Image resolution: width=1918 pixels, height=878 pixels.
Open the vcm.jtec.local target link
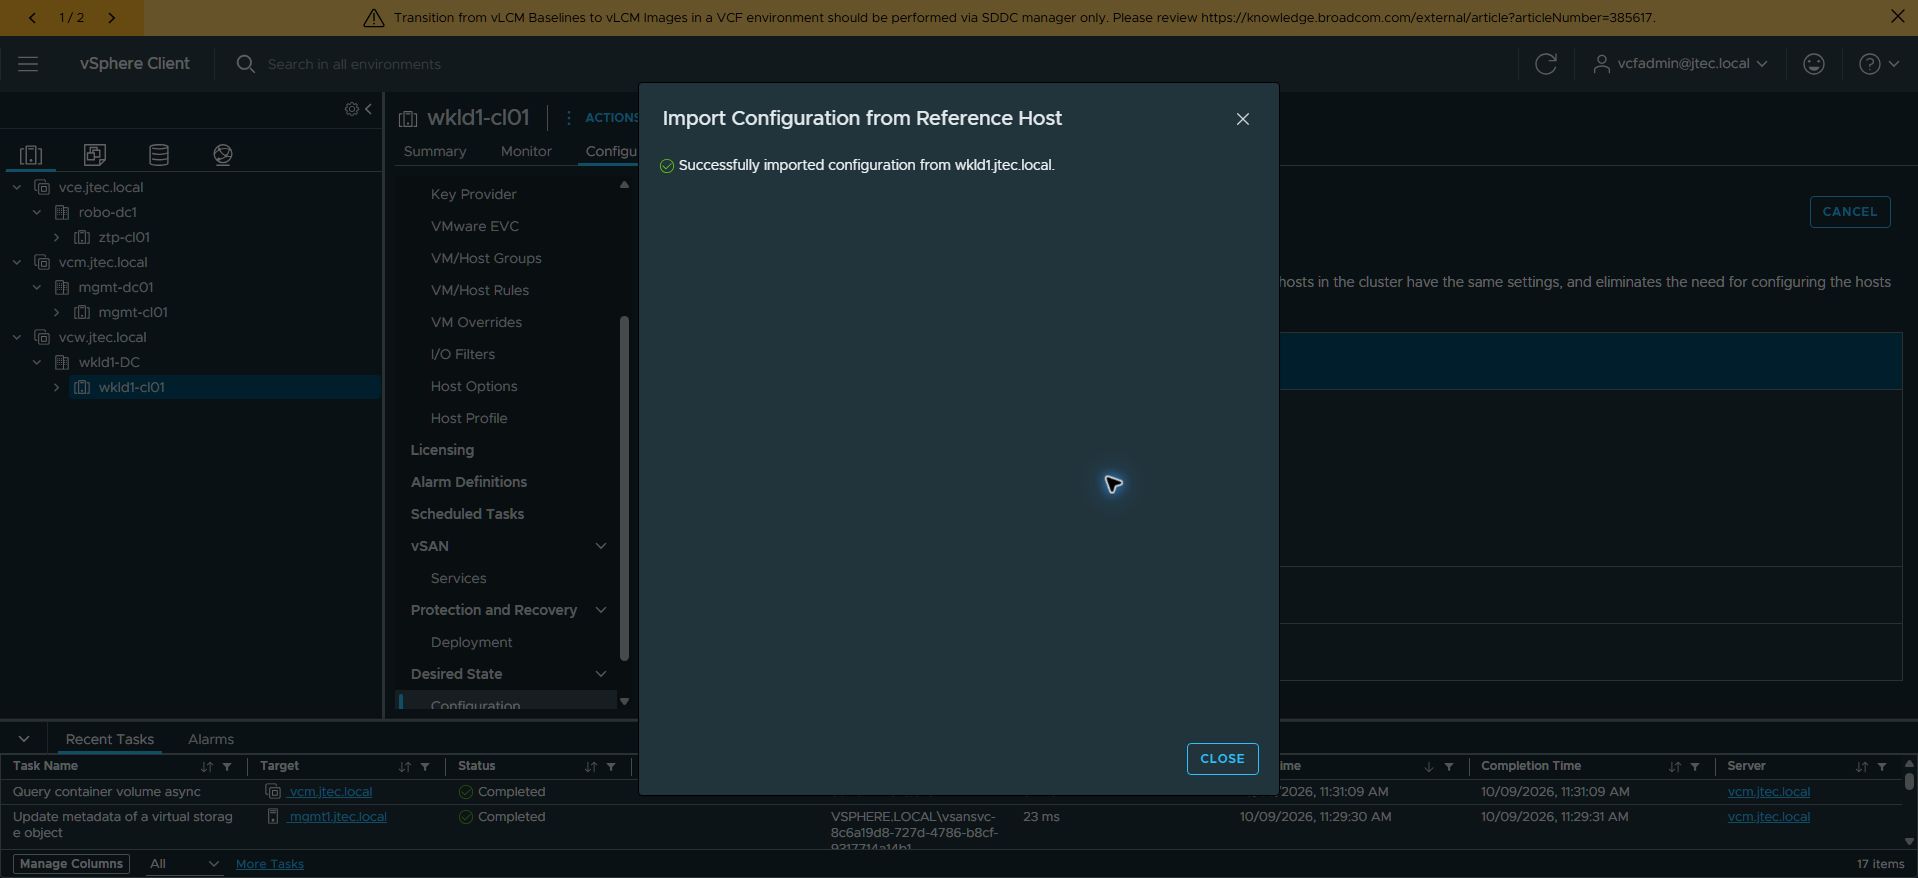330,792
